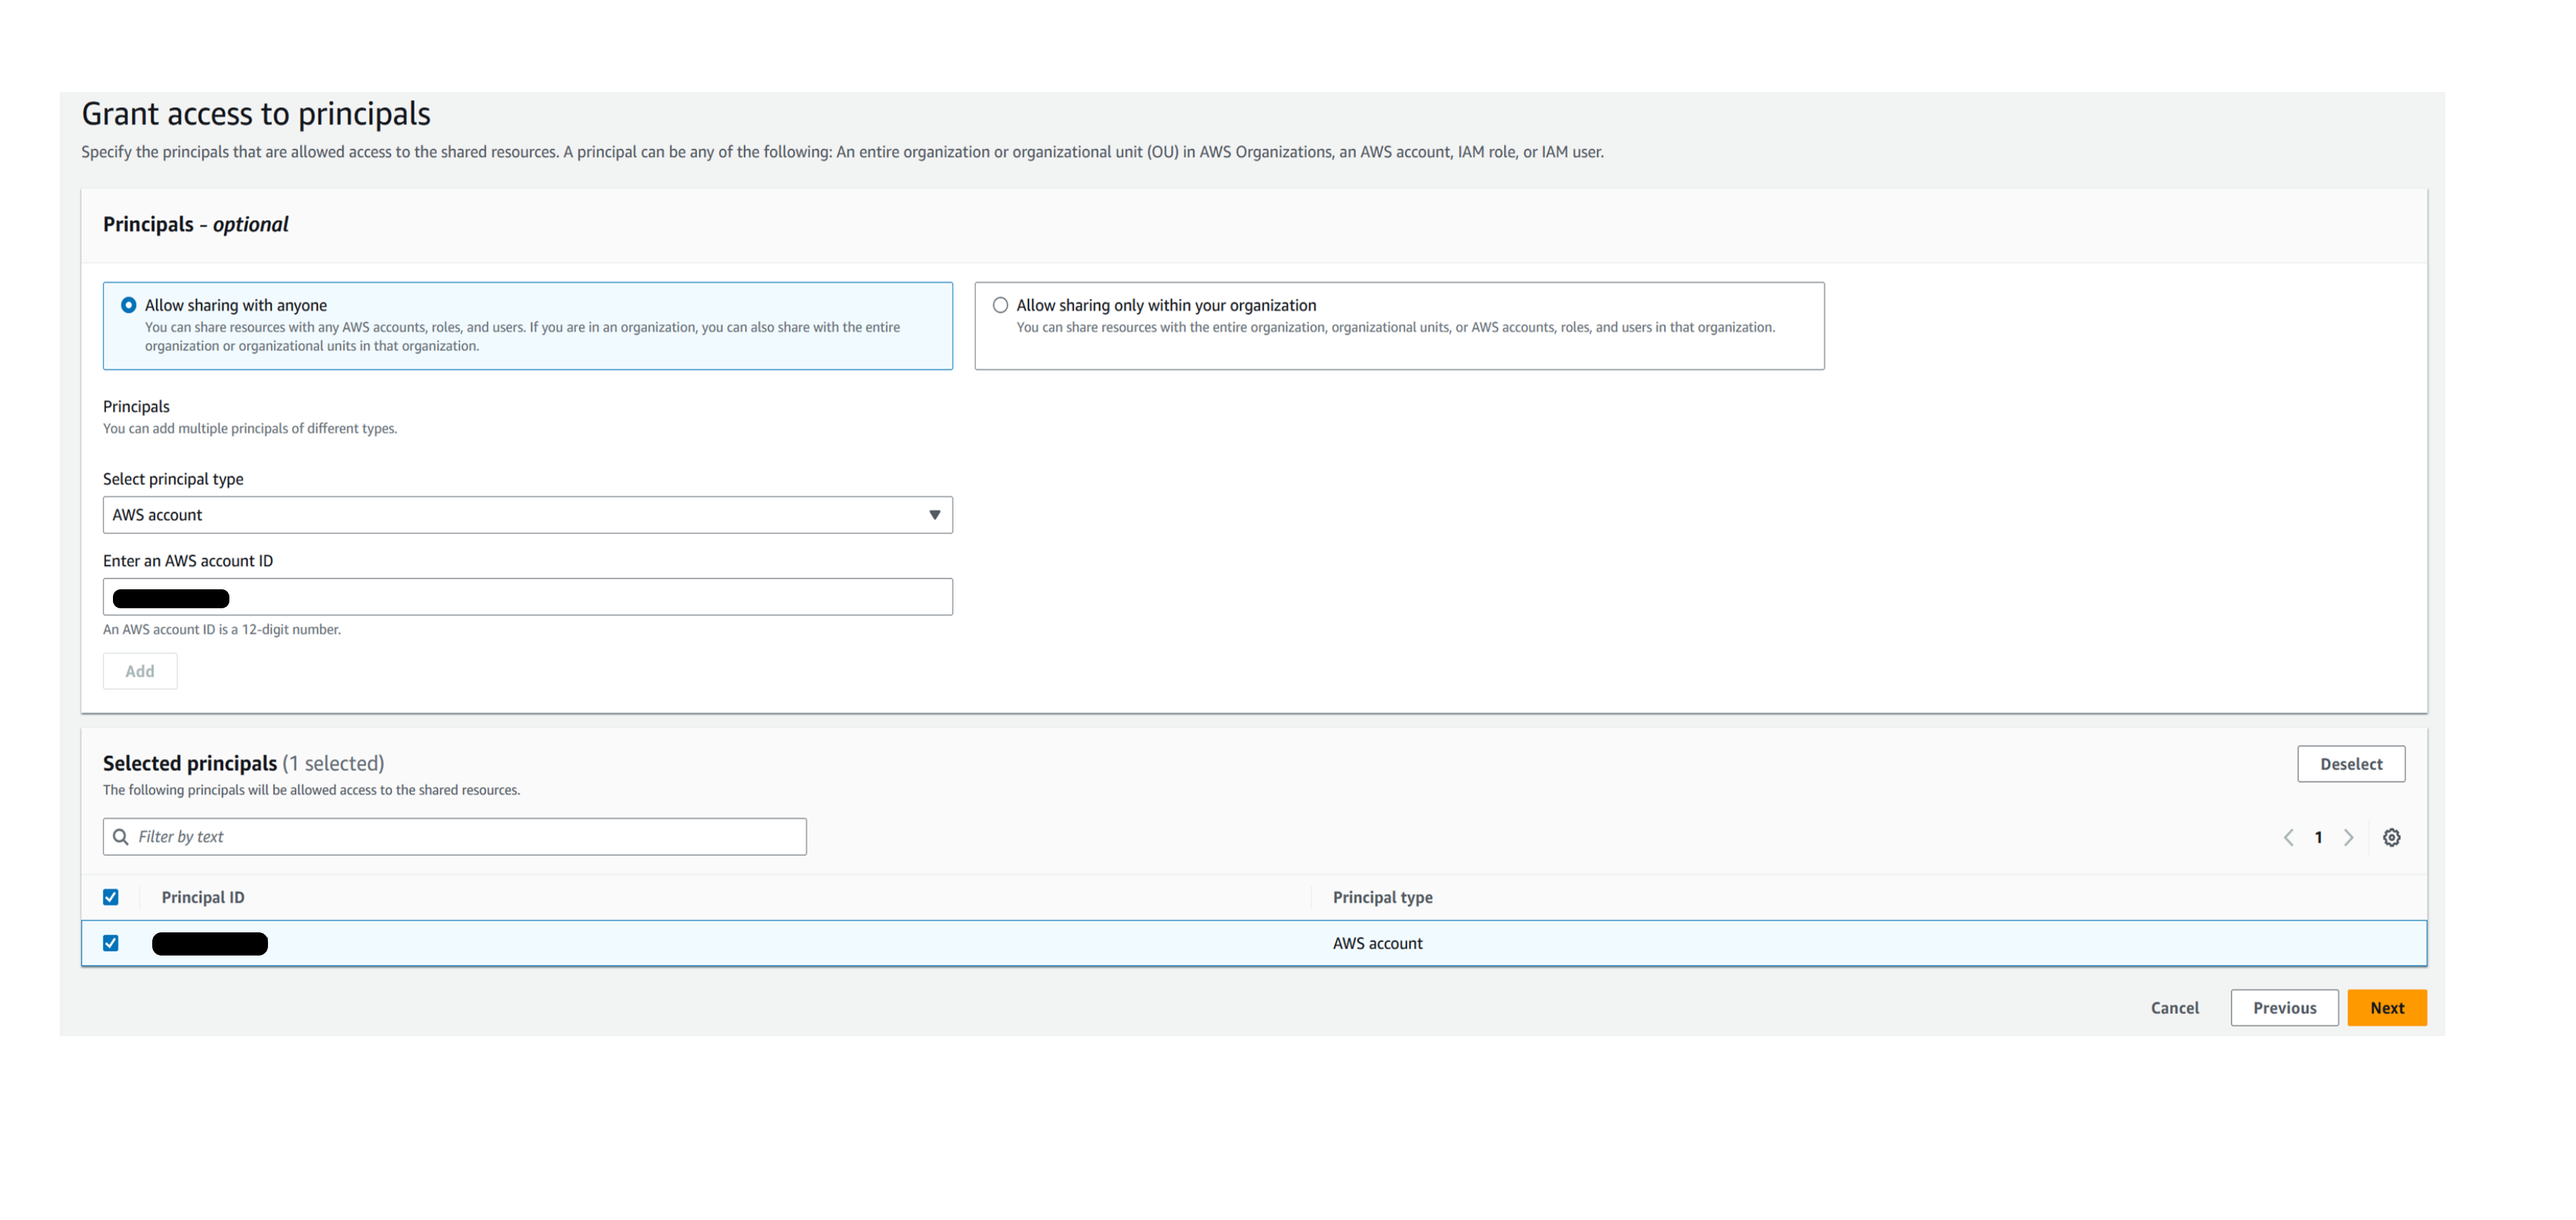This screenshot has height=1220, width=2576.
Task: Open the Select principal type dropdown
Action: (x=527, y=514)
